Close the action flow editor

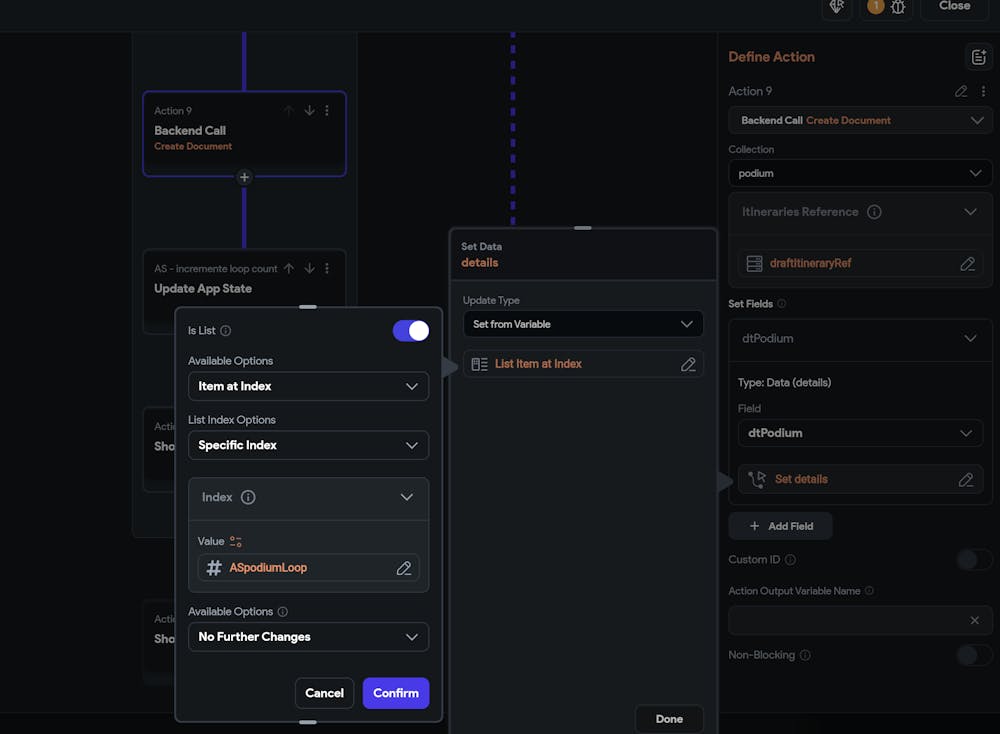click(954, 7)
